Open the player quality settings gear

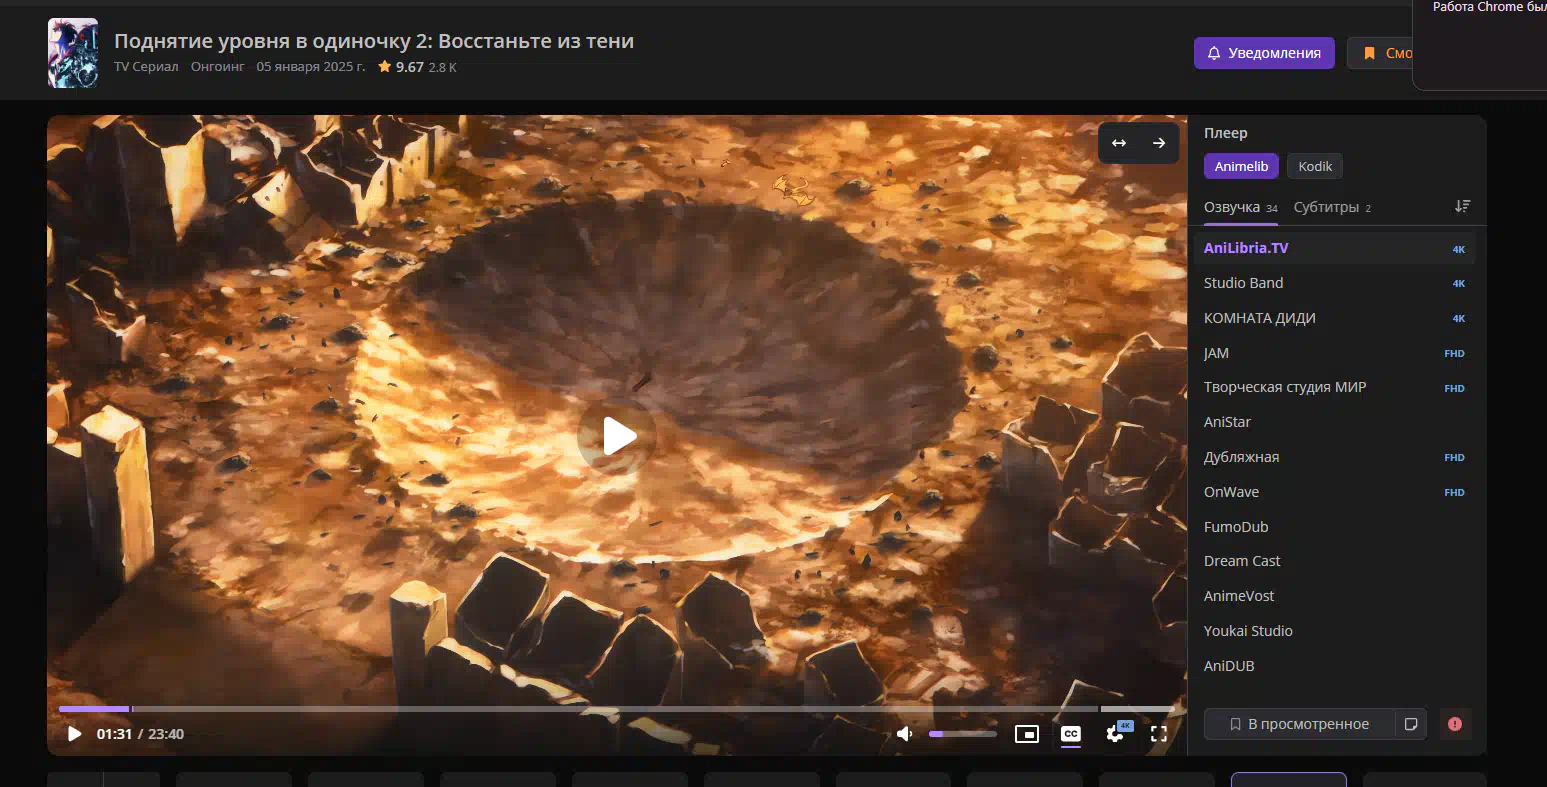coord(1116,734)
